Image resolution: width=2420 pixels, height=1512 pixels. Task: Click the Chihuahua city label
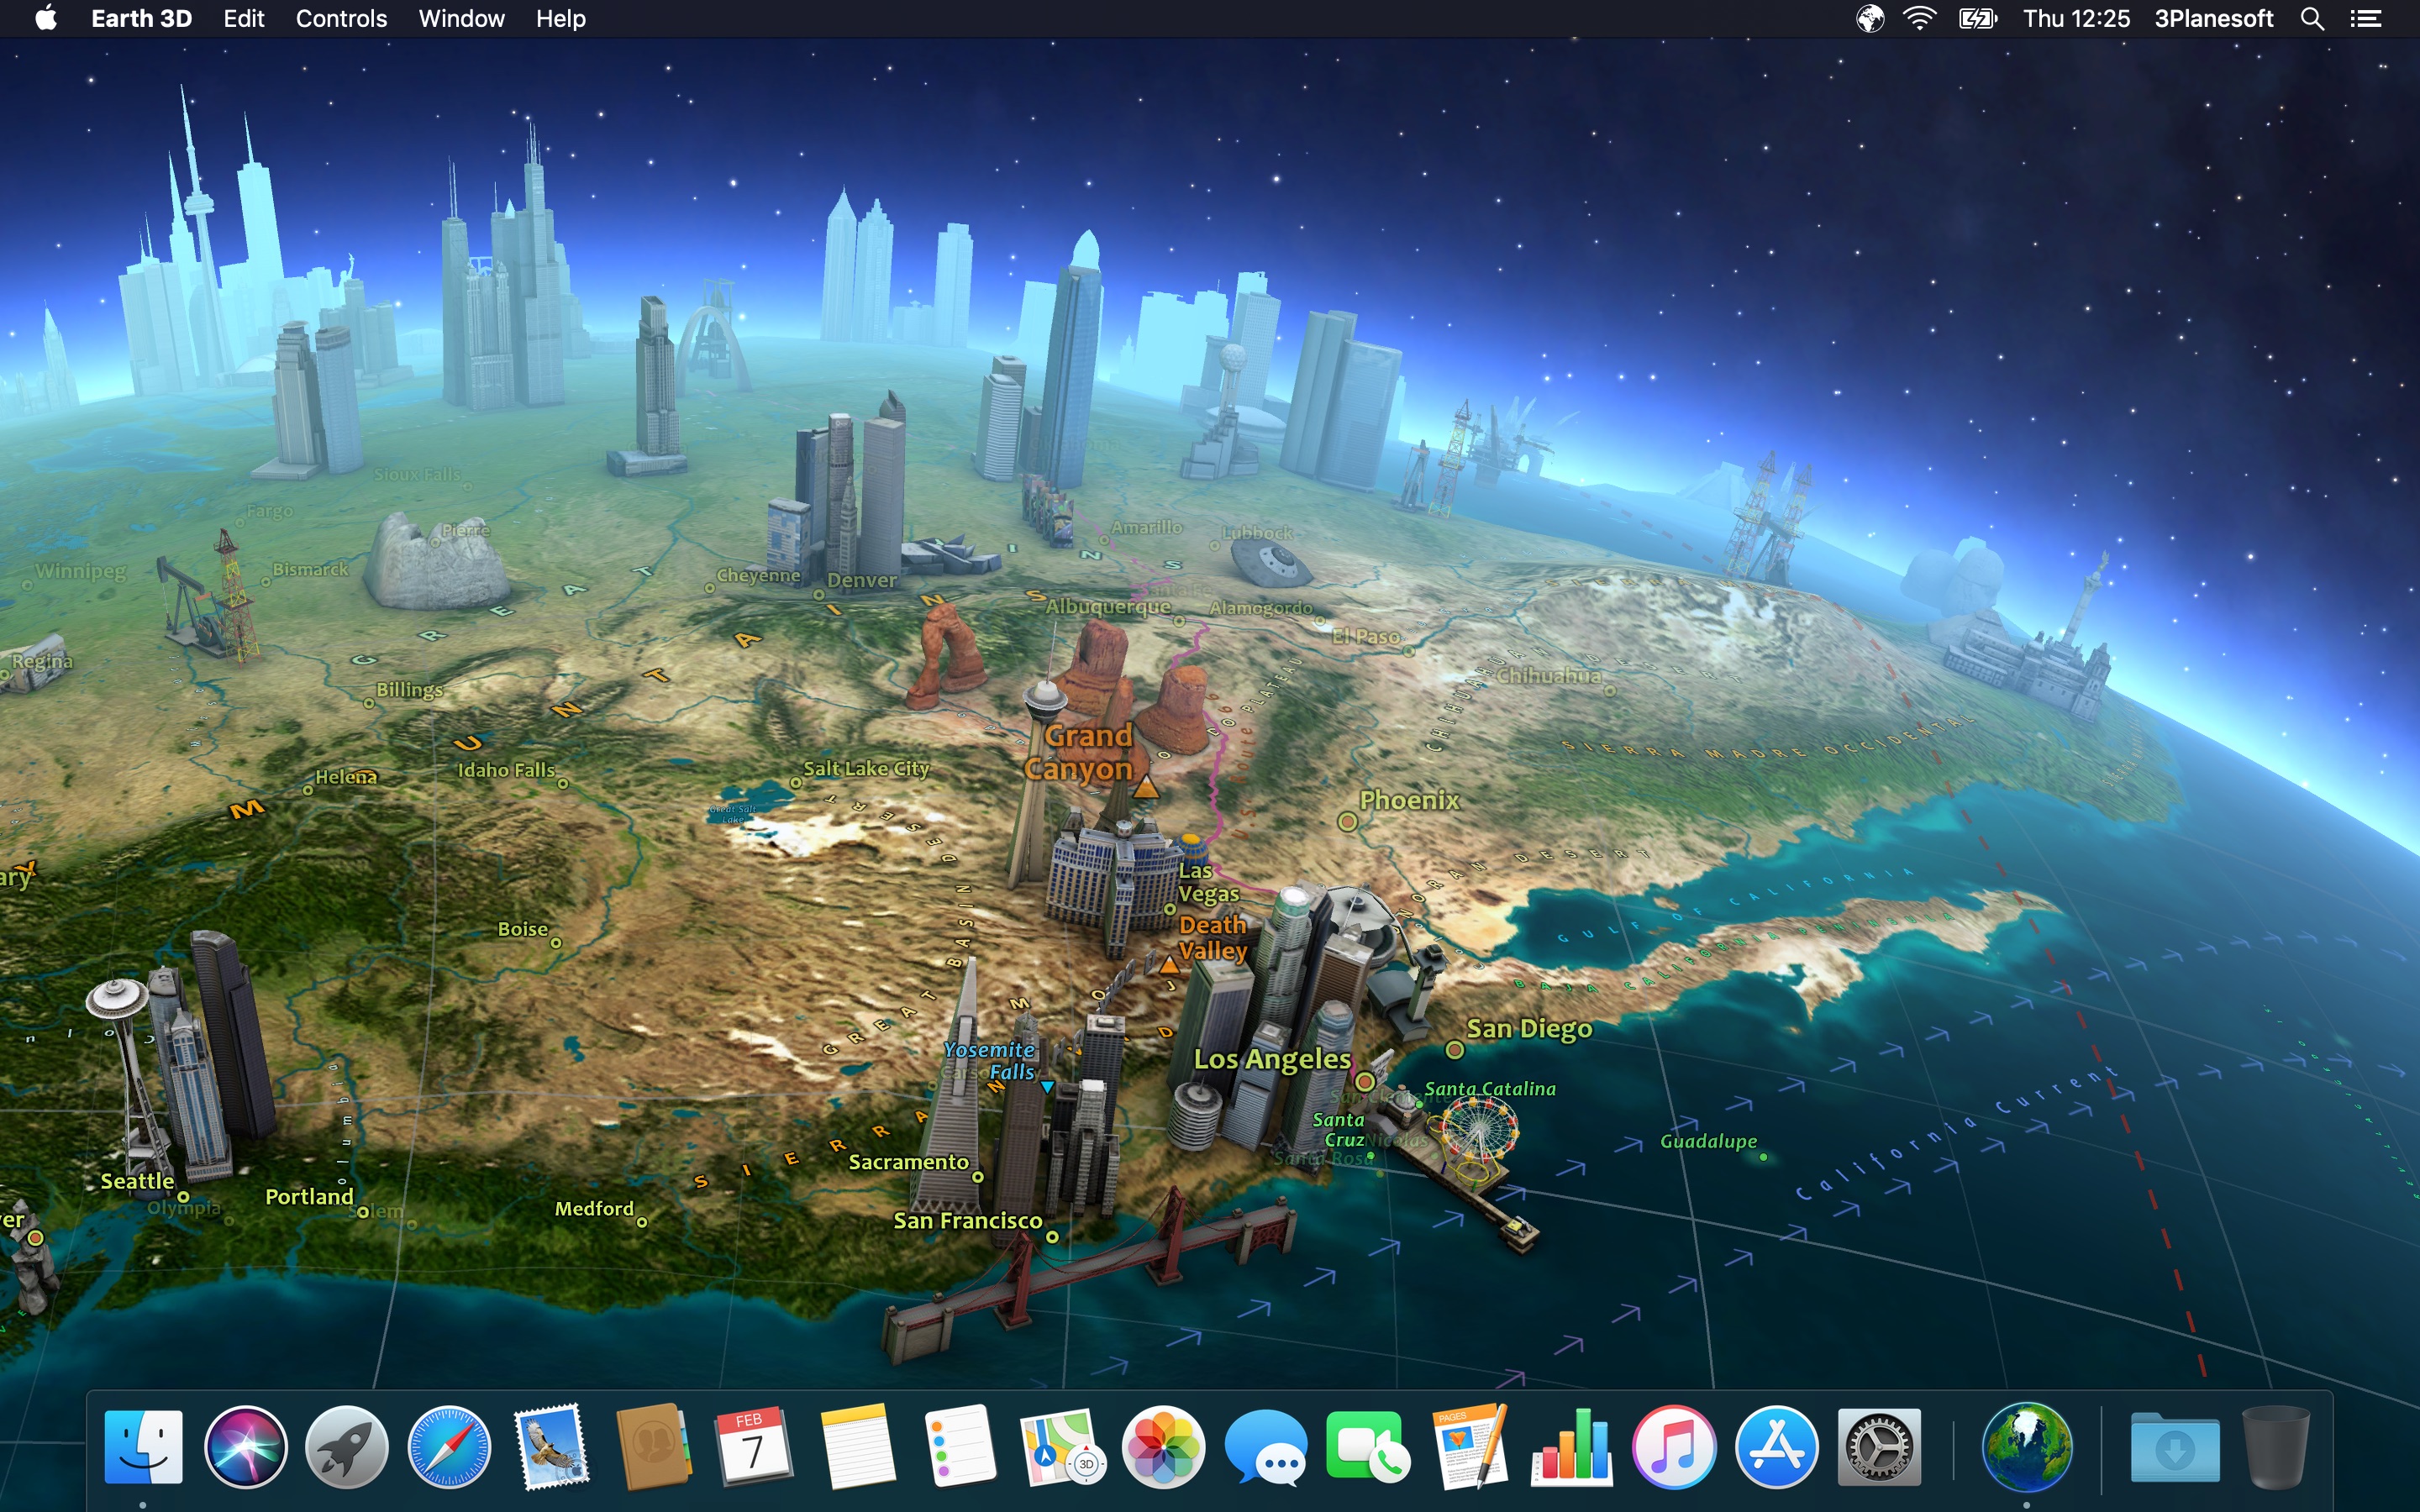pos(1549,676)
